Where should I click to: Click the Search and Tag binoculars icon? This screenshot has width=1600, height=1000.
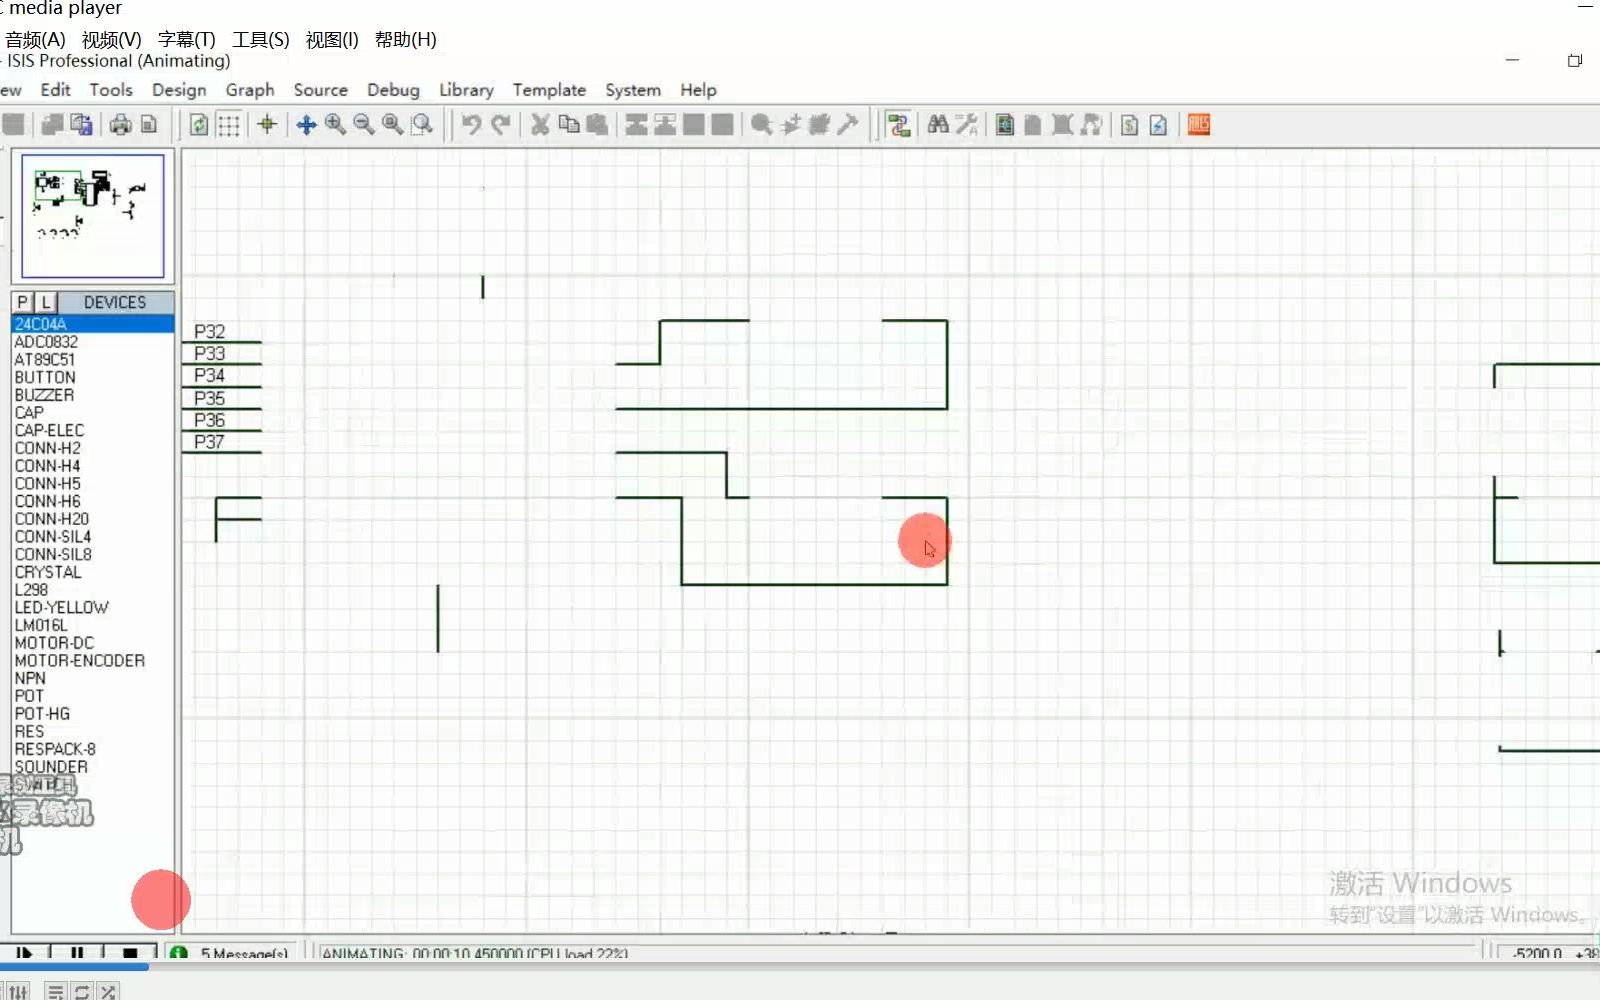click(938, 125)
